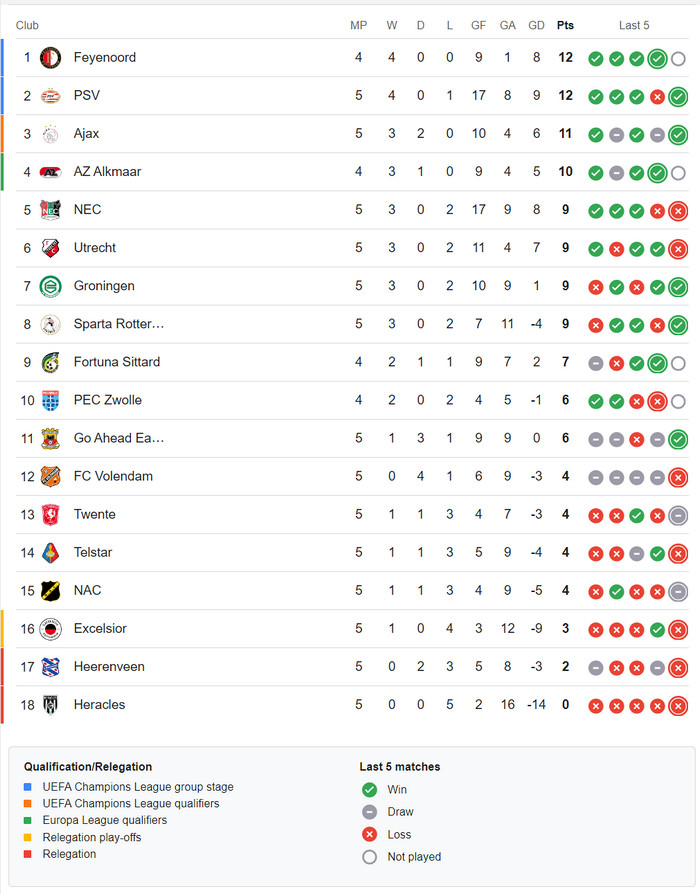Click the Last 5 column header

634,25
